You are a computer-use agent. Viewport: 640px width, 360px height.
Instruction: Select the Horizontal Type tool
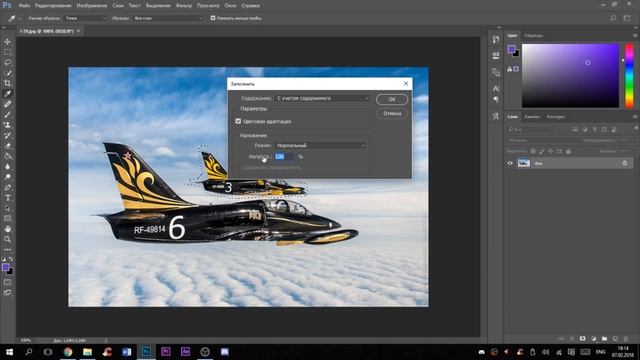(x=7, y=198)
